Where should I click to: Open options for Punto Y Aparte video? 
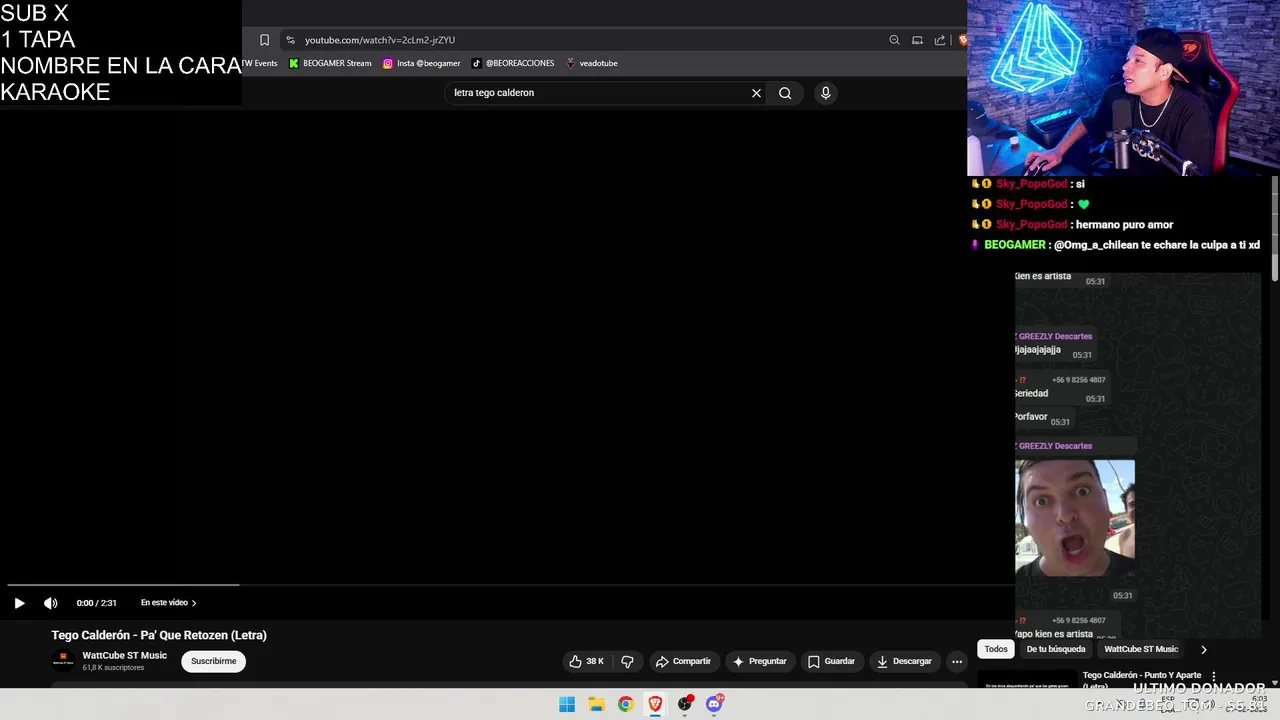tap(1213, 677)
